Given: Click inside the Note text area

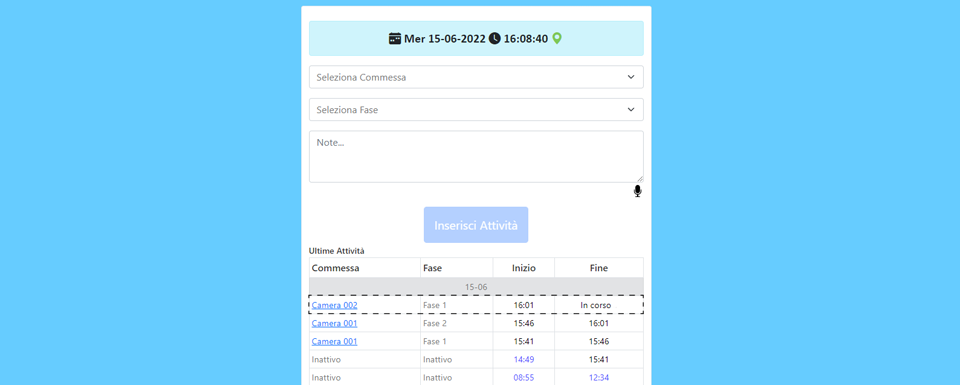Looking at the screenshot, I should (476, 156).
